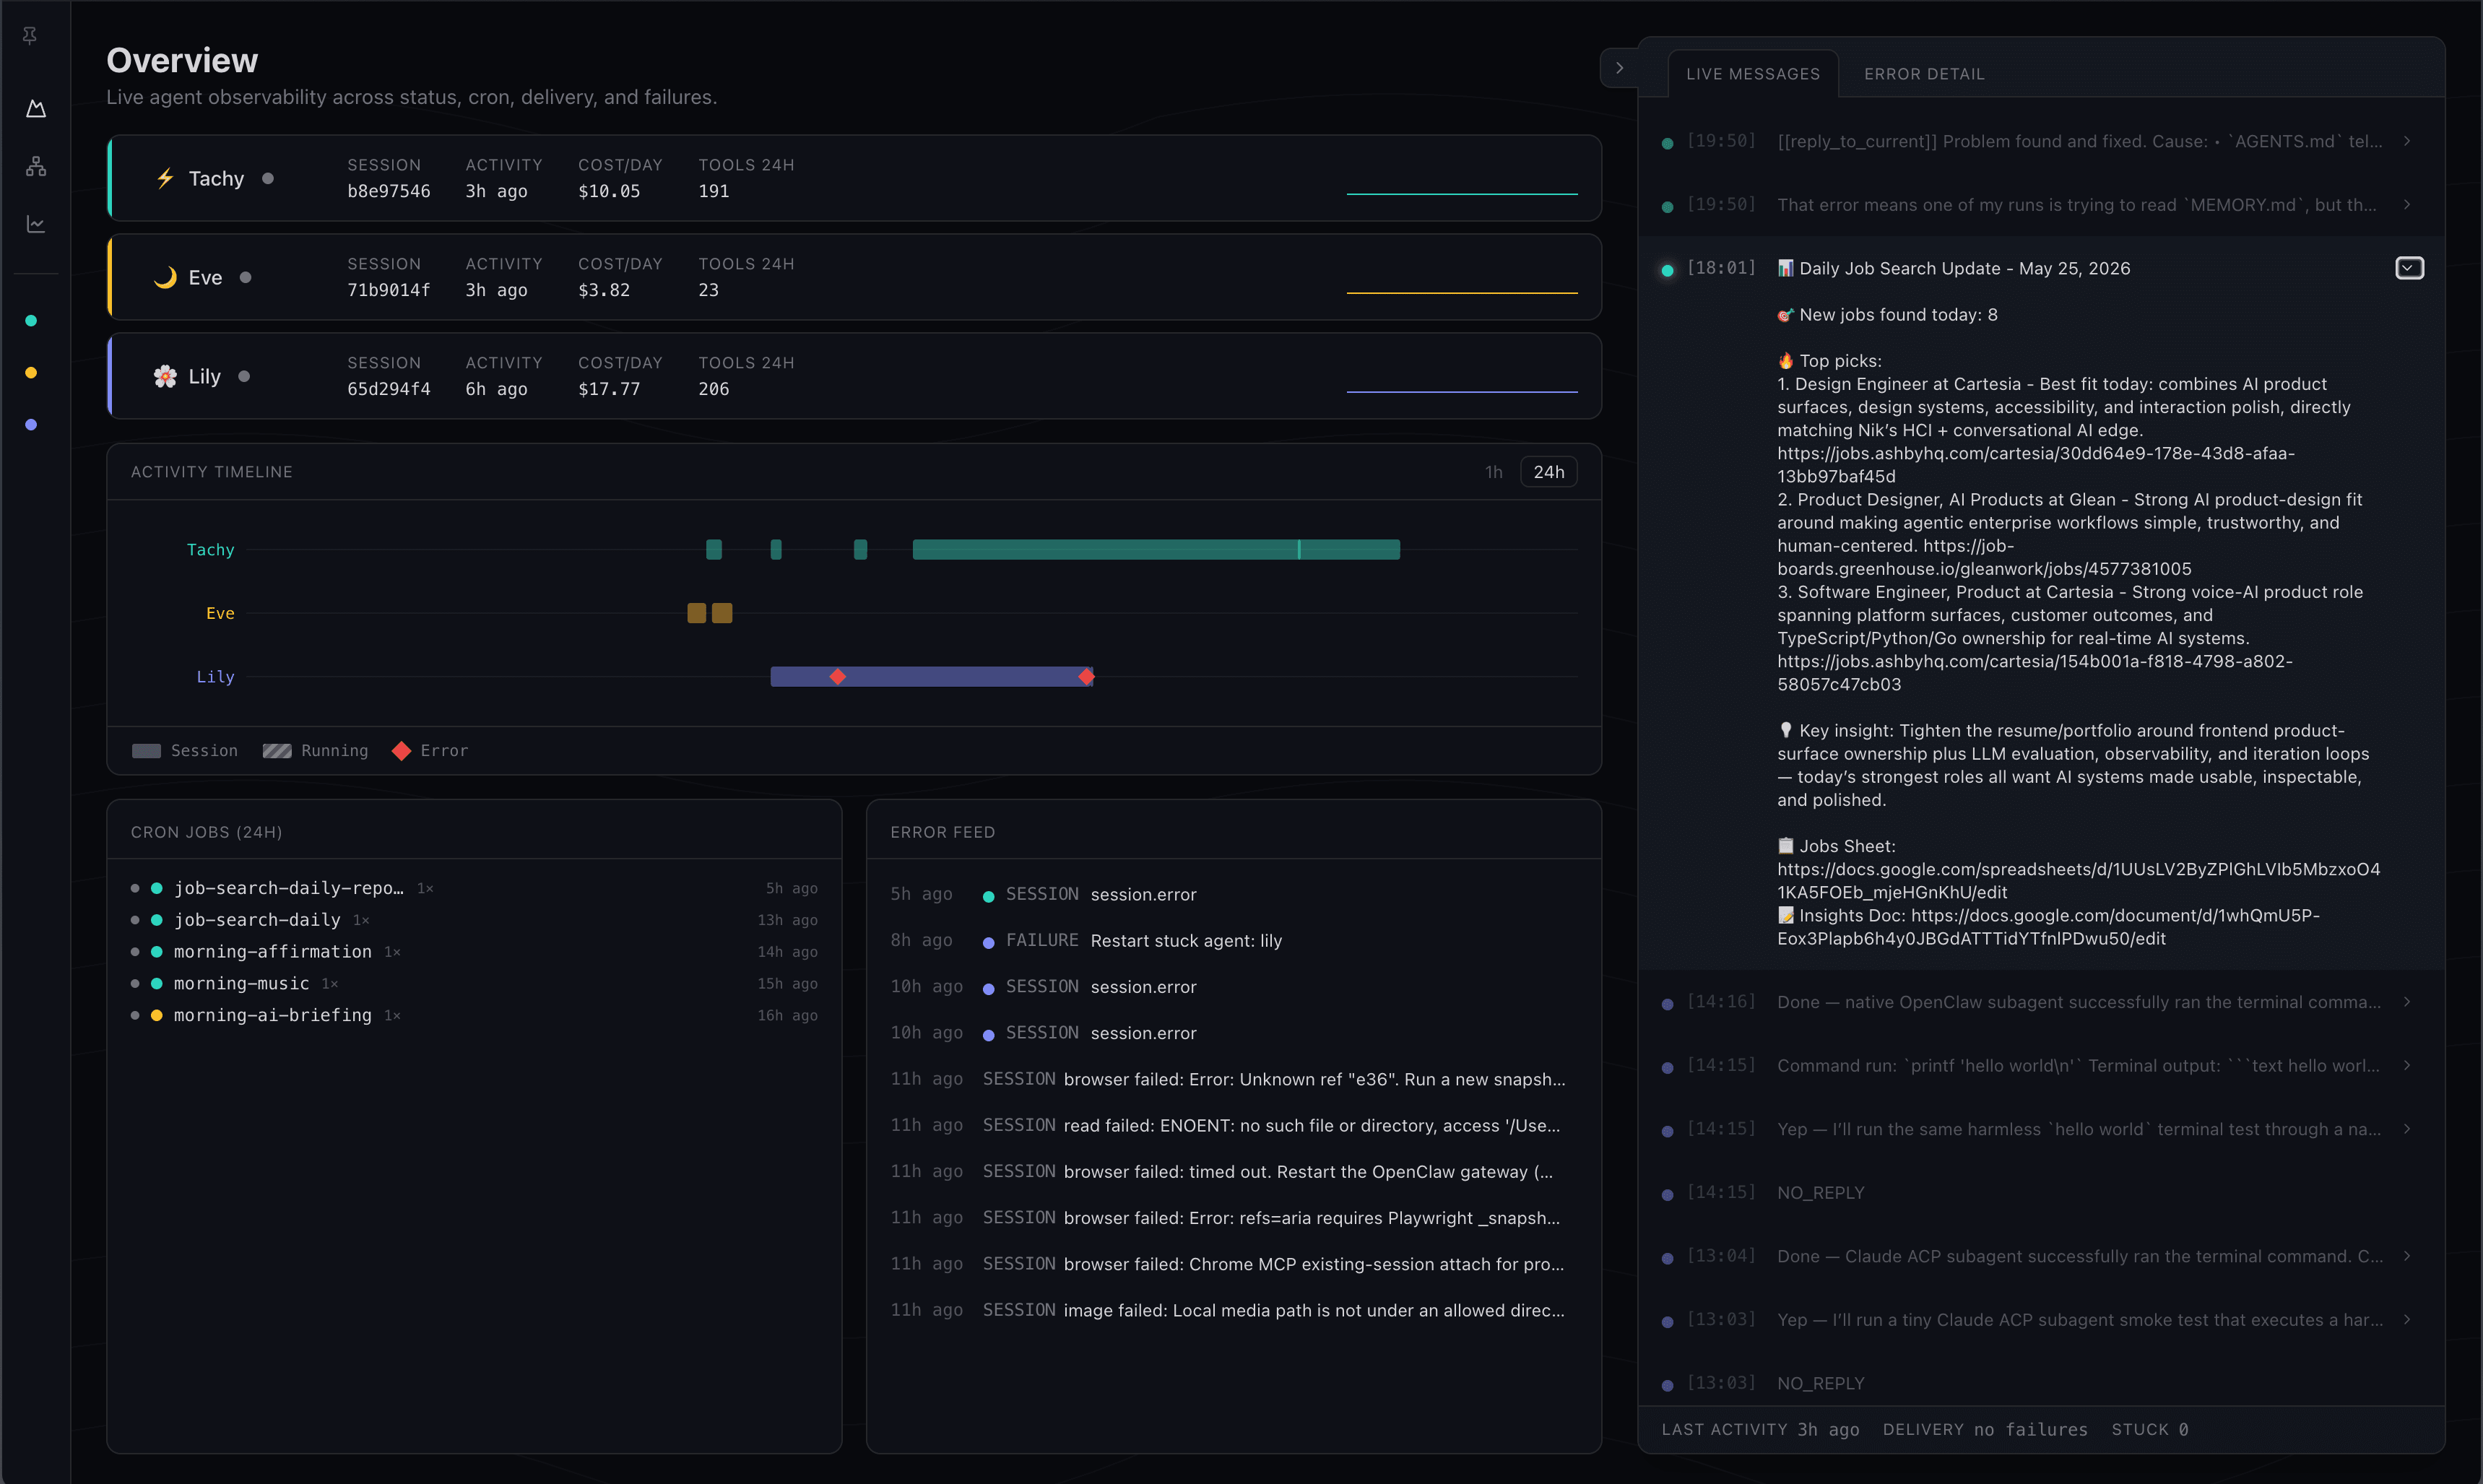This screenshot has height=1484, width=2483.
Task: Open the Insights Doc Google document link
Action: [2048, 927]
